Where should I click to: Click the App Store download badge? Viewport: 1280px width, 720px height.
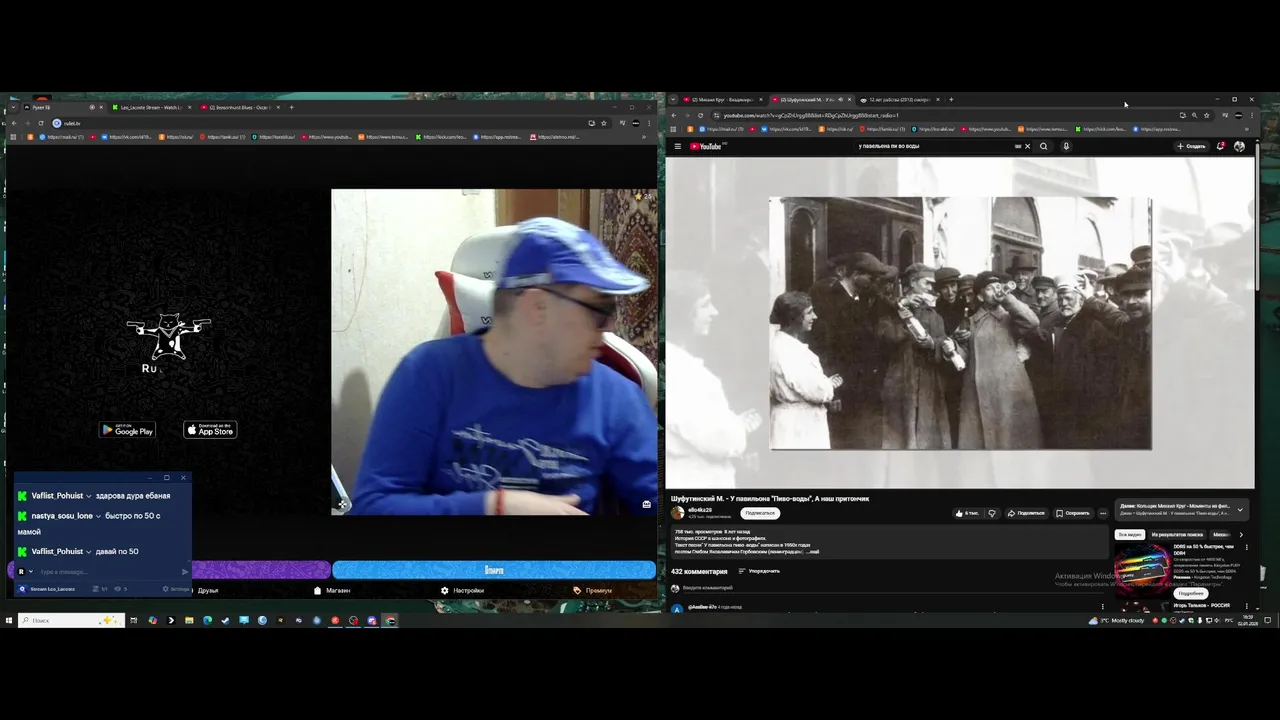tap(210, 430)
